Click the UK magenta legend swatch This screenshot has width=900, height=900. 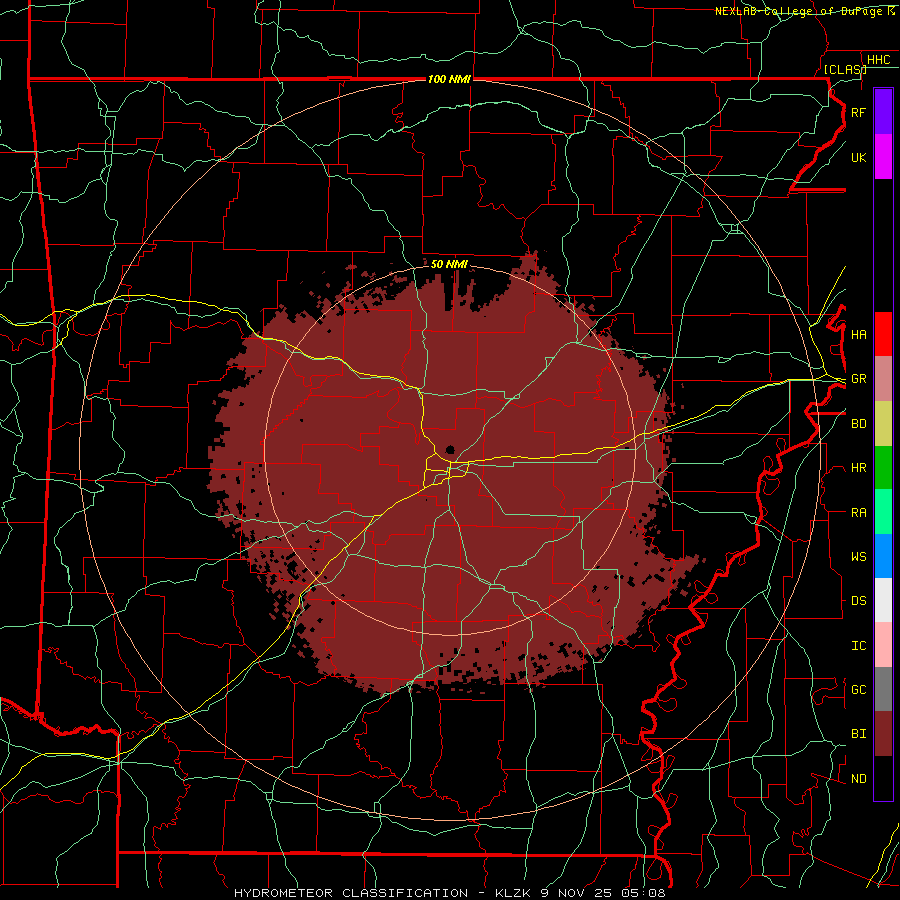click(x=883, y=157)
